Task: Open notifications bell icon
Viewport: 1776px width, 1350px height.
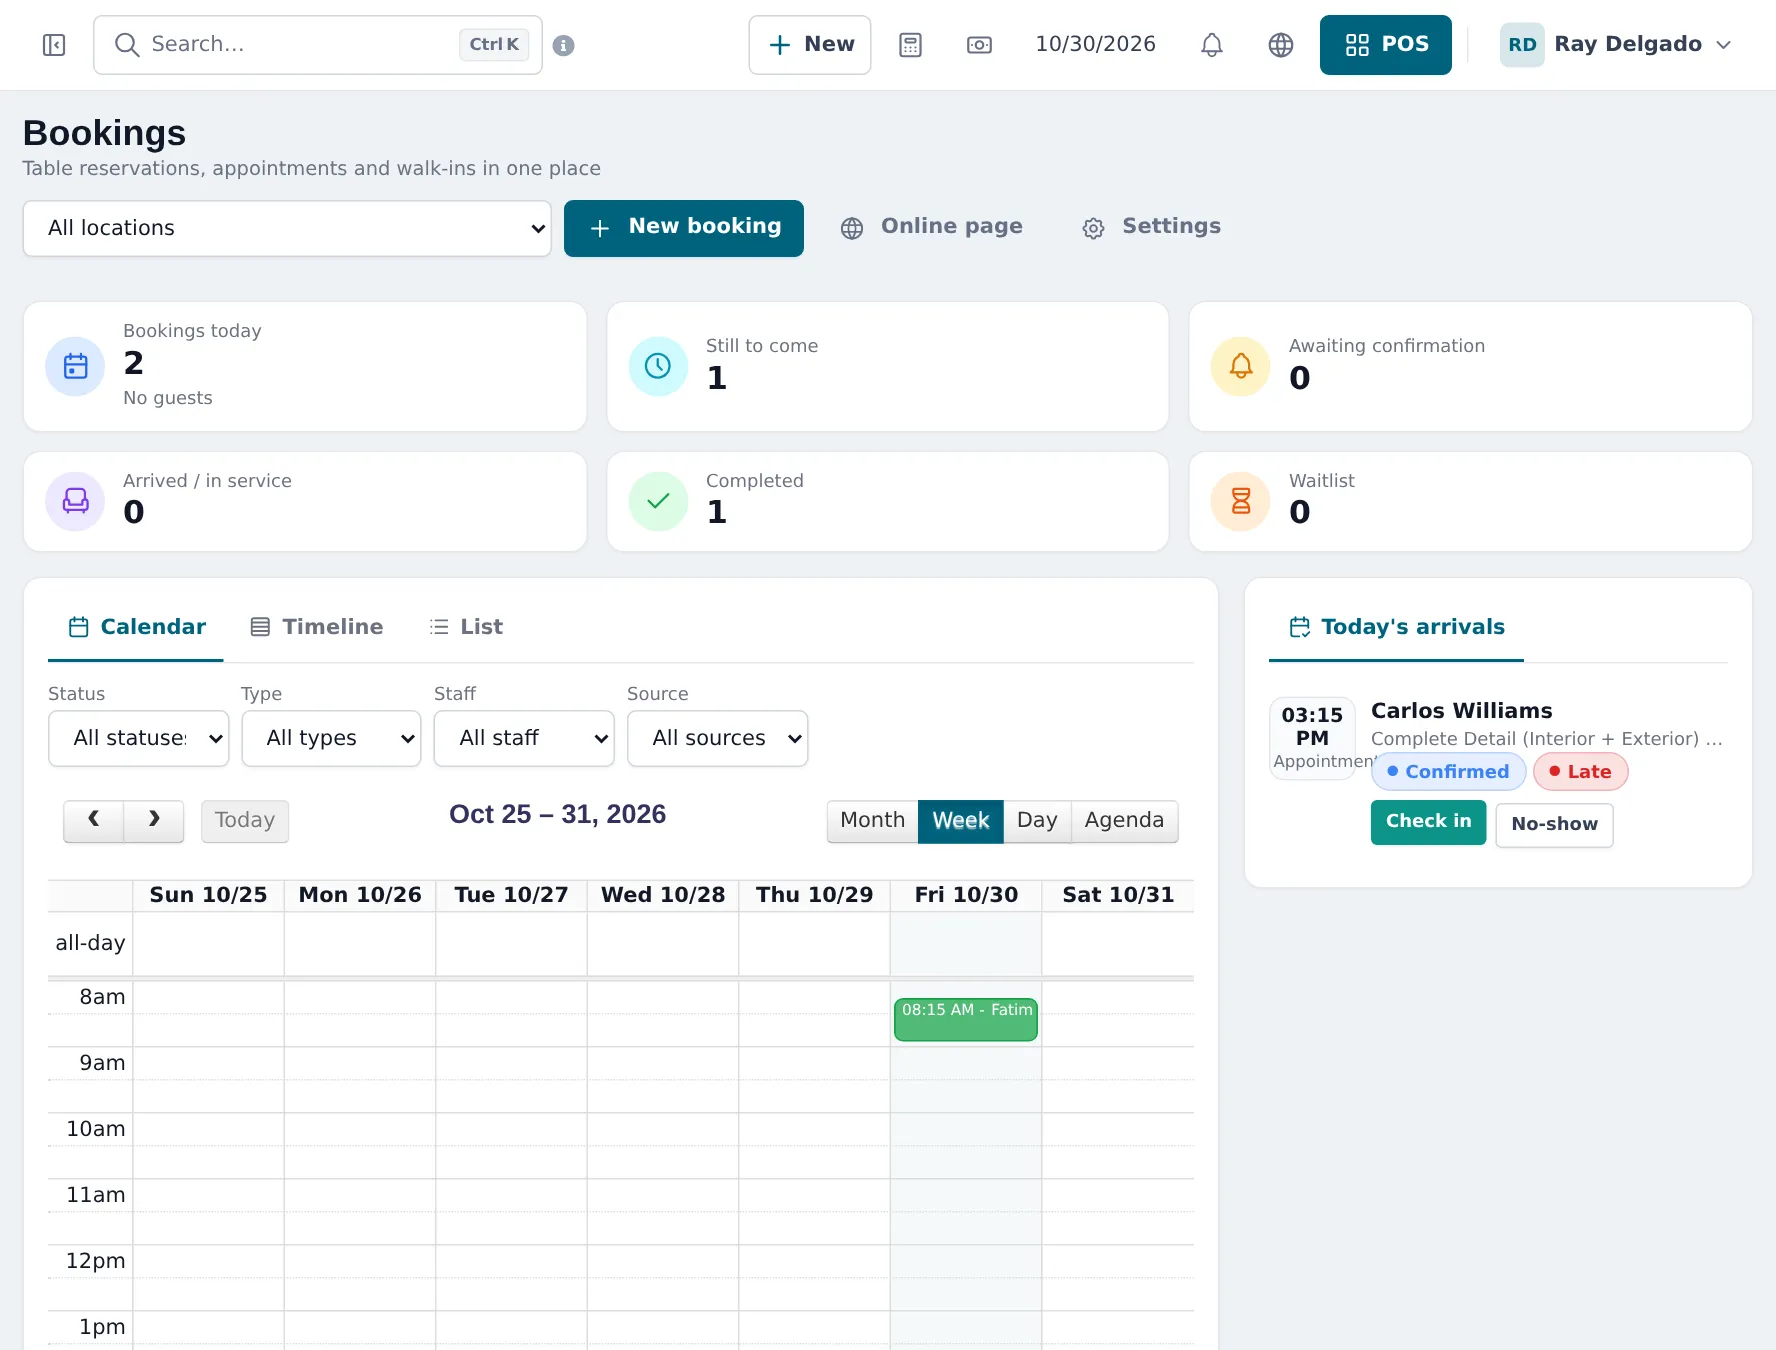Action: 1211,45
